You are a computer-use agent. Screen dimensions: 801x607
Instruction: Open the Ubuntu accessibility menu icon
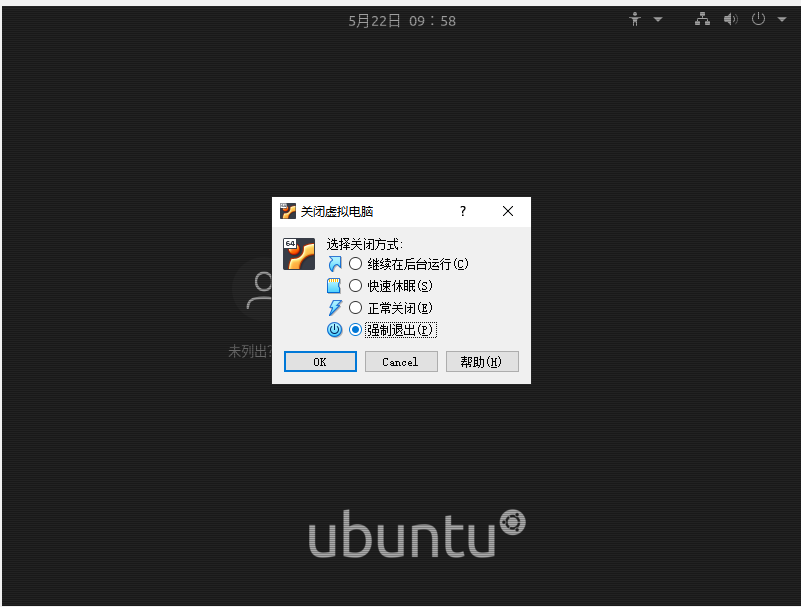[x=635, y=19]
